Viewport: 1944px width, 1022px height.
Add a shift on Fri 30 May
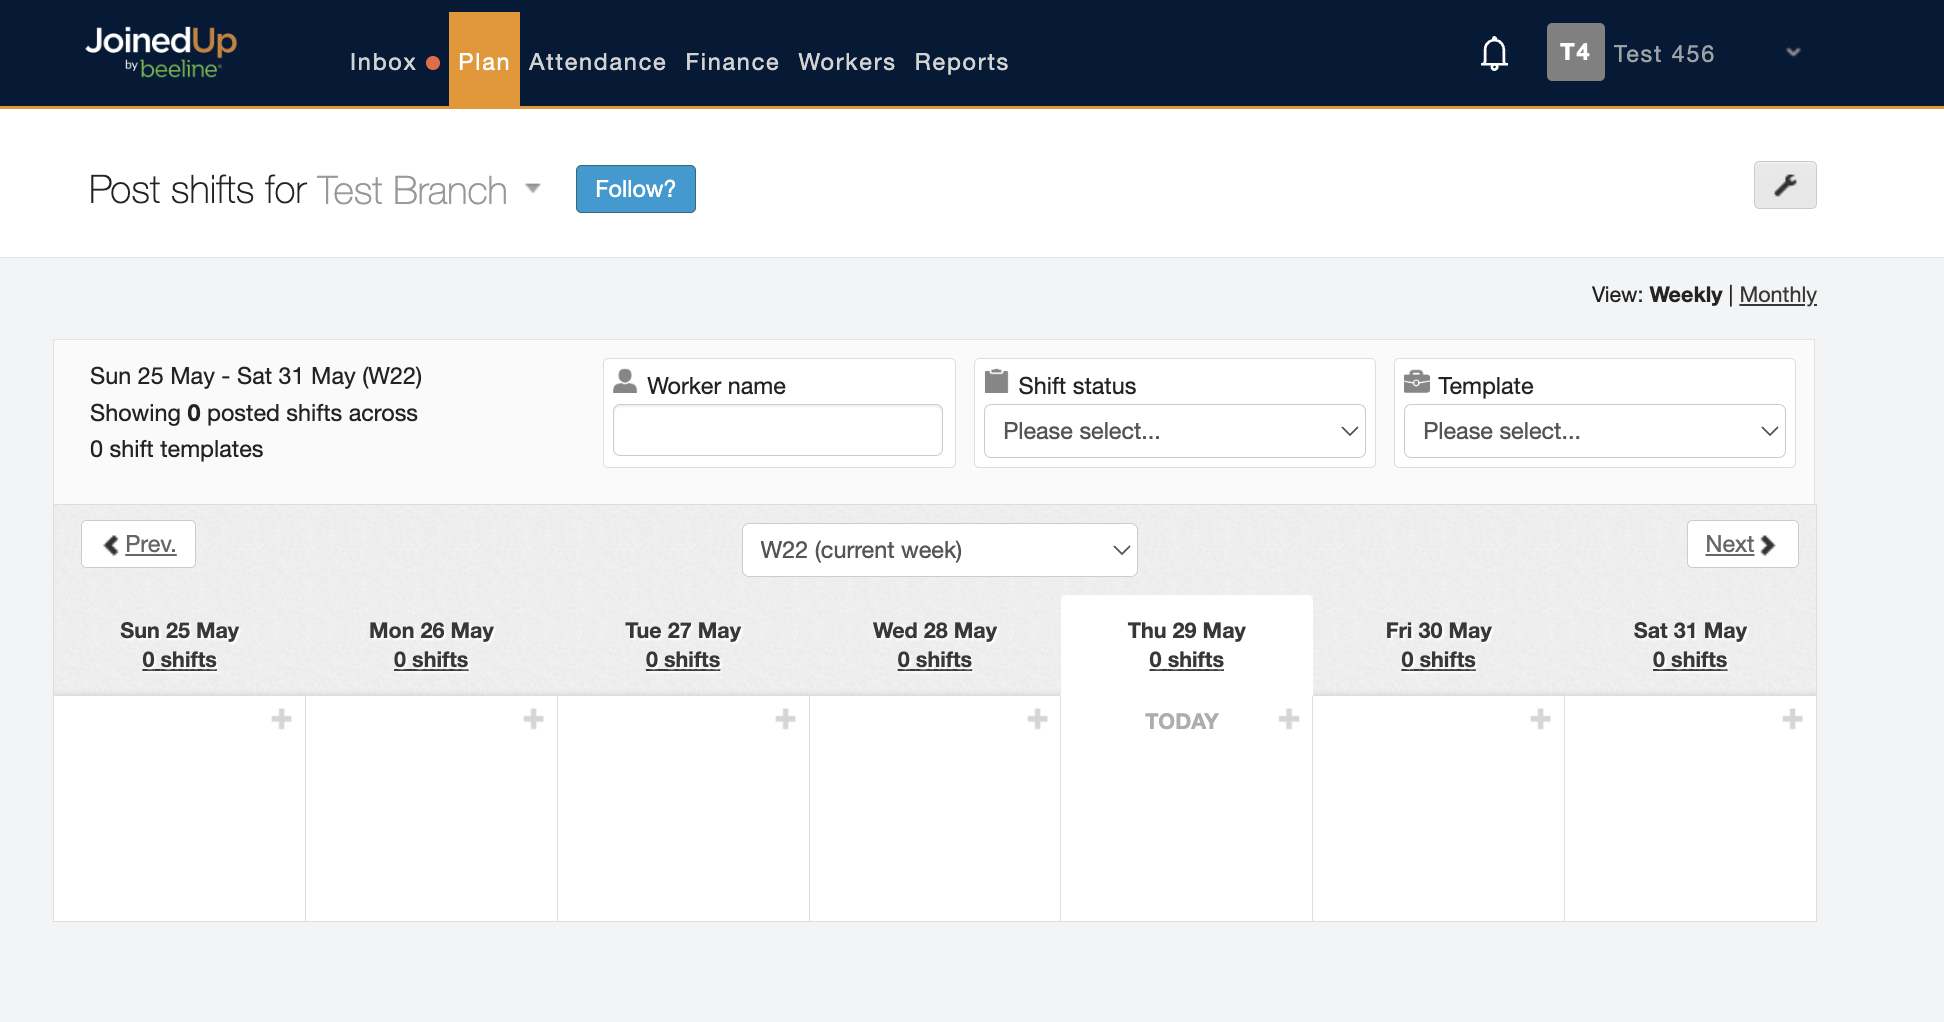click(1540, 719)
